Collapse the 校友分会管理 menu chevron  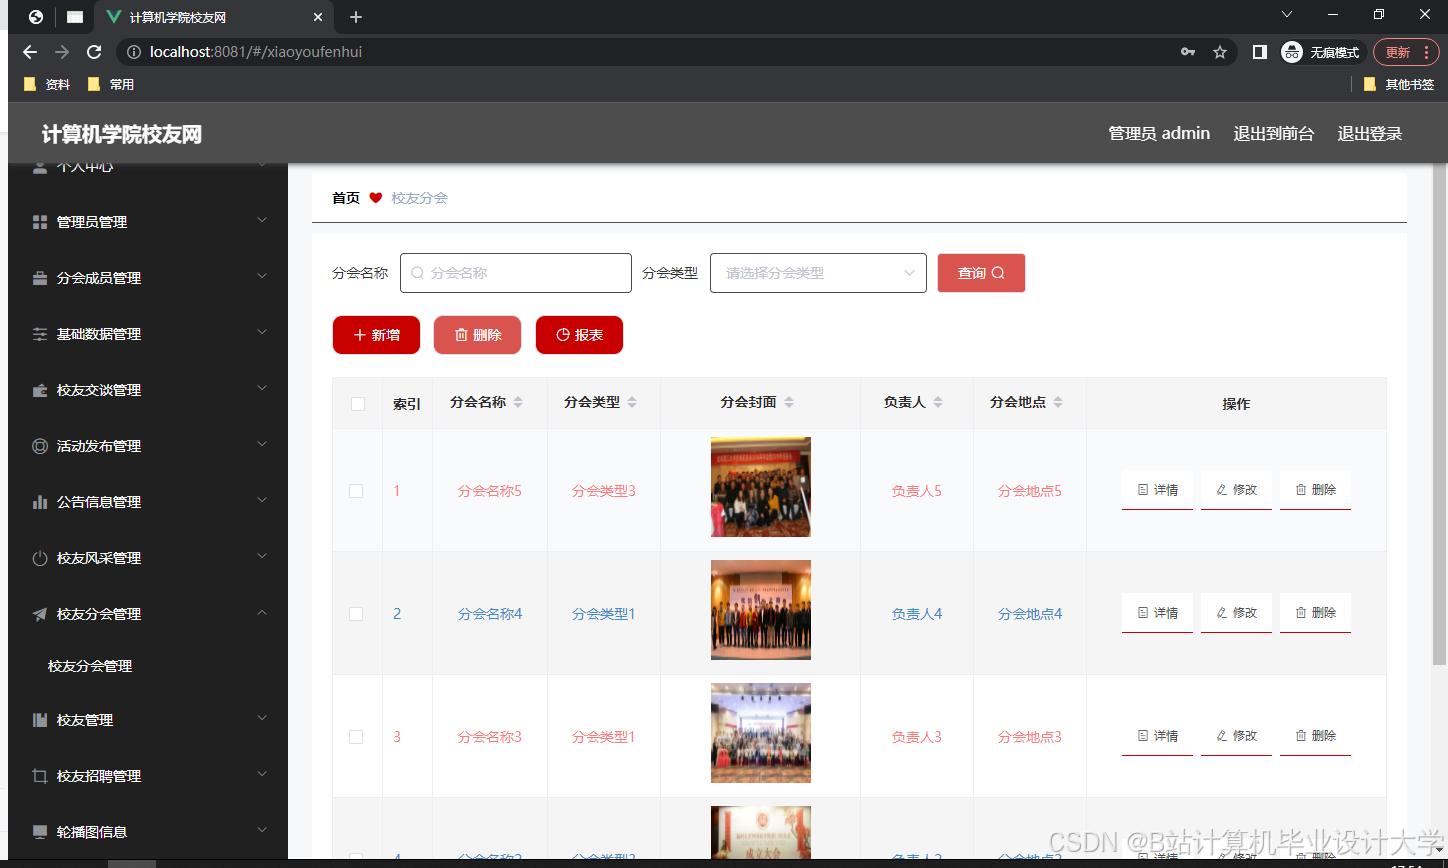click(262, 612)
